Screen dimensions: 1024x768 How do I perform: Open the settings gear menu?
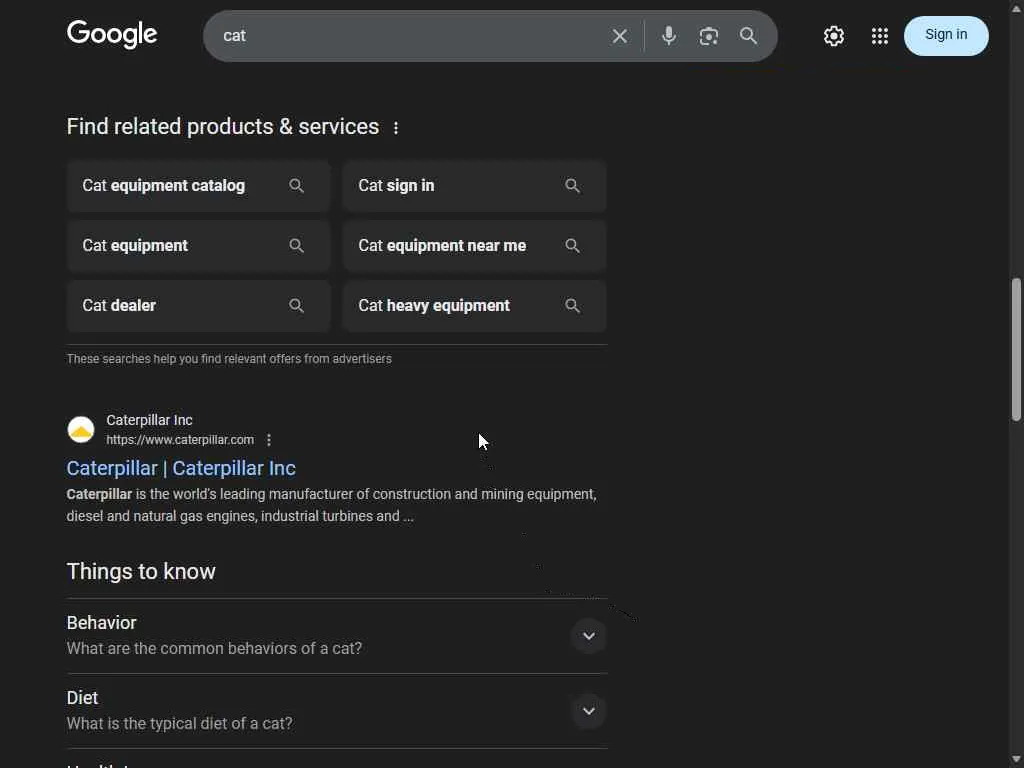(834, 36)
